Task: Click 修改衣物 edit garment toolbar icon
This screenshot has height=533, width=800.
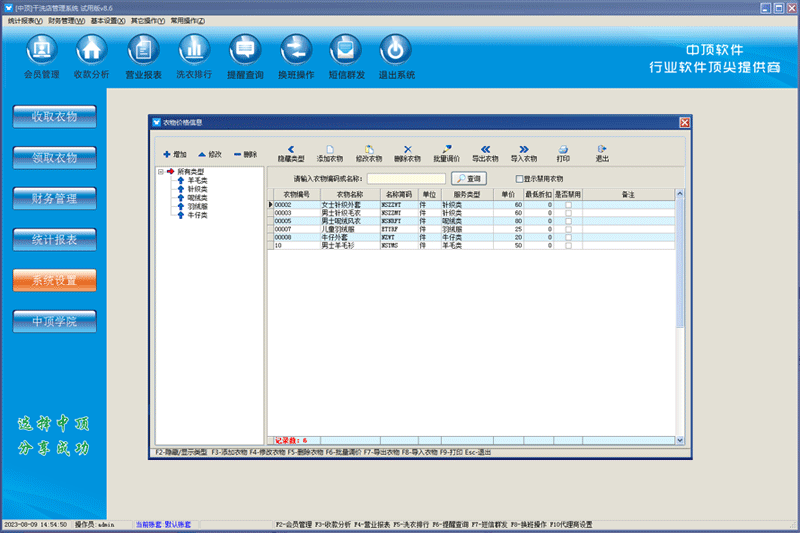Action: (369, 149)
